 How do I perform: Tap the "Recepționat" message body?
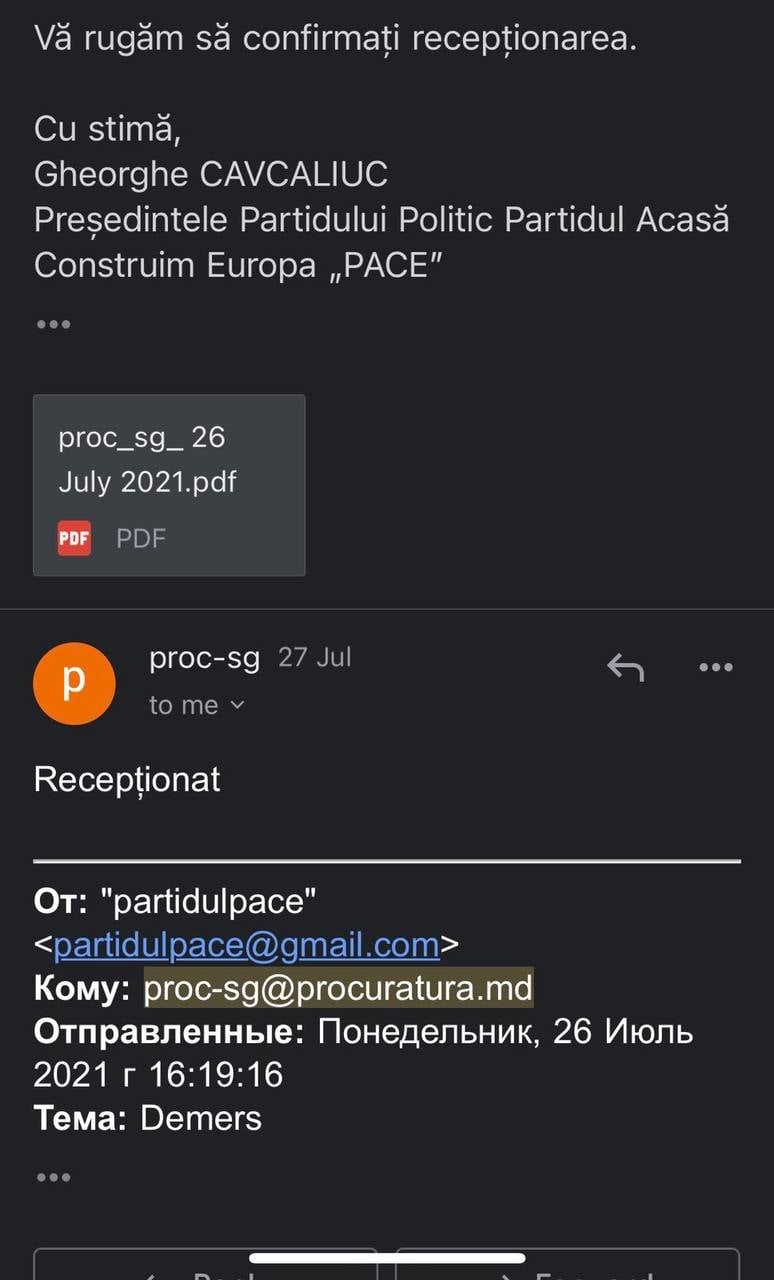click(x=127, y=780)
